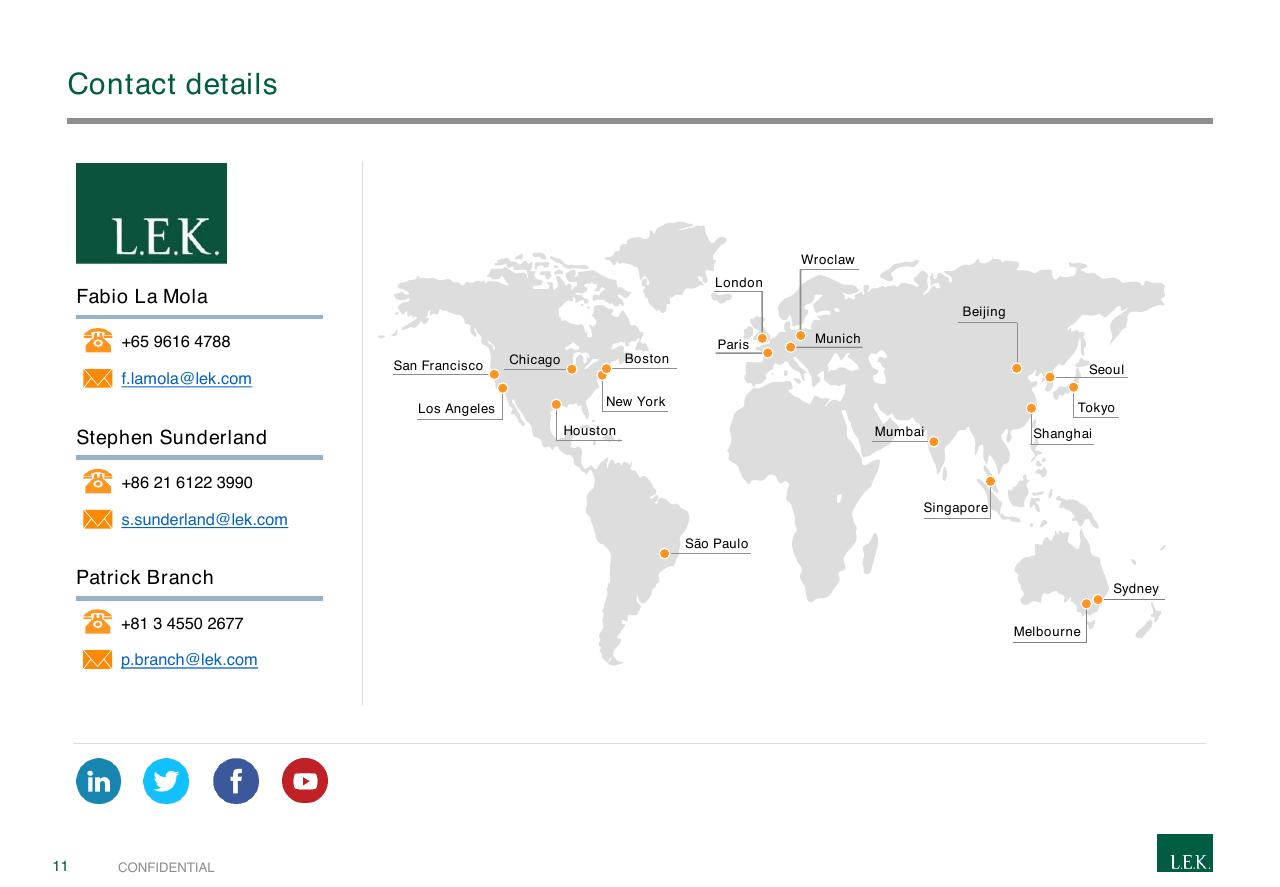Click envelope icon beside f.lamola@lek.com
Viewport: 1280px width, 887px height.
coord(98,378)
